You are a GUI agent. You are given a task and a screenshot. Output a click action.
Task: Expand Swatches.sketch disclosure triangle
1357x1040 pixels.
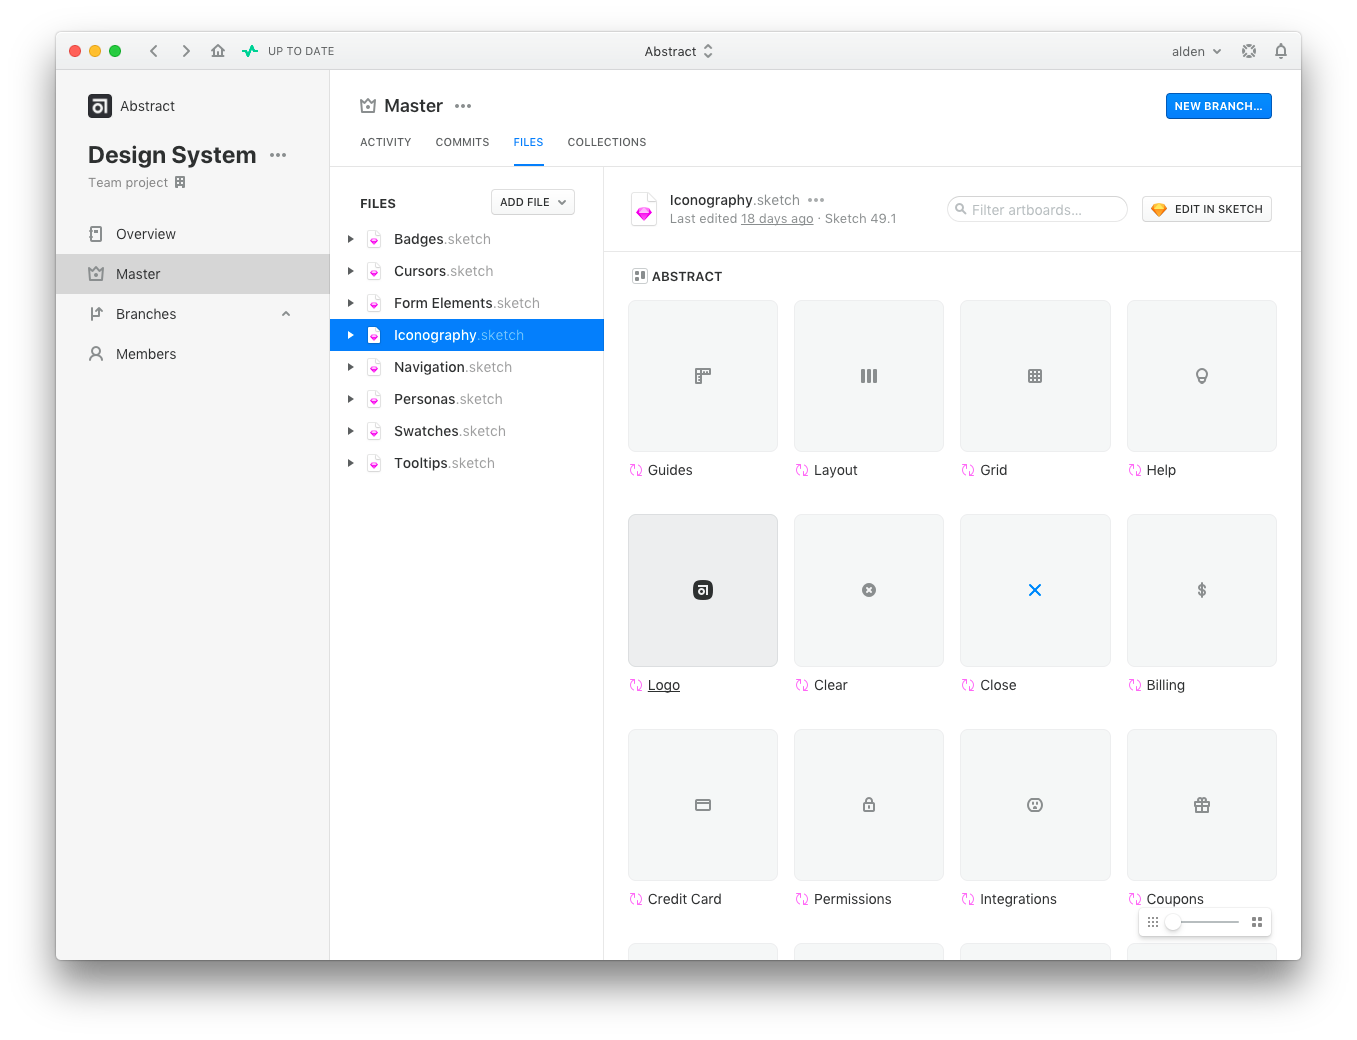pos(350,431)
